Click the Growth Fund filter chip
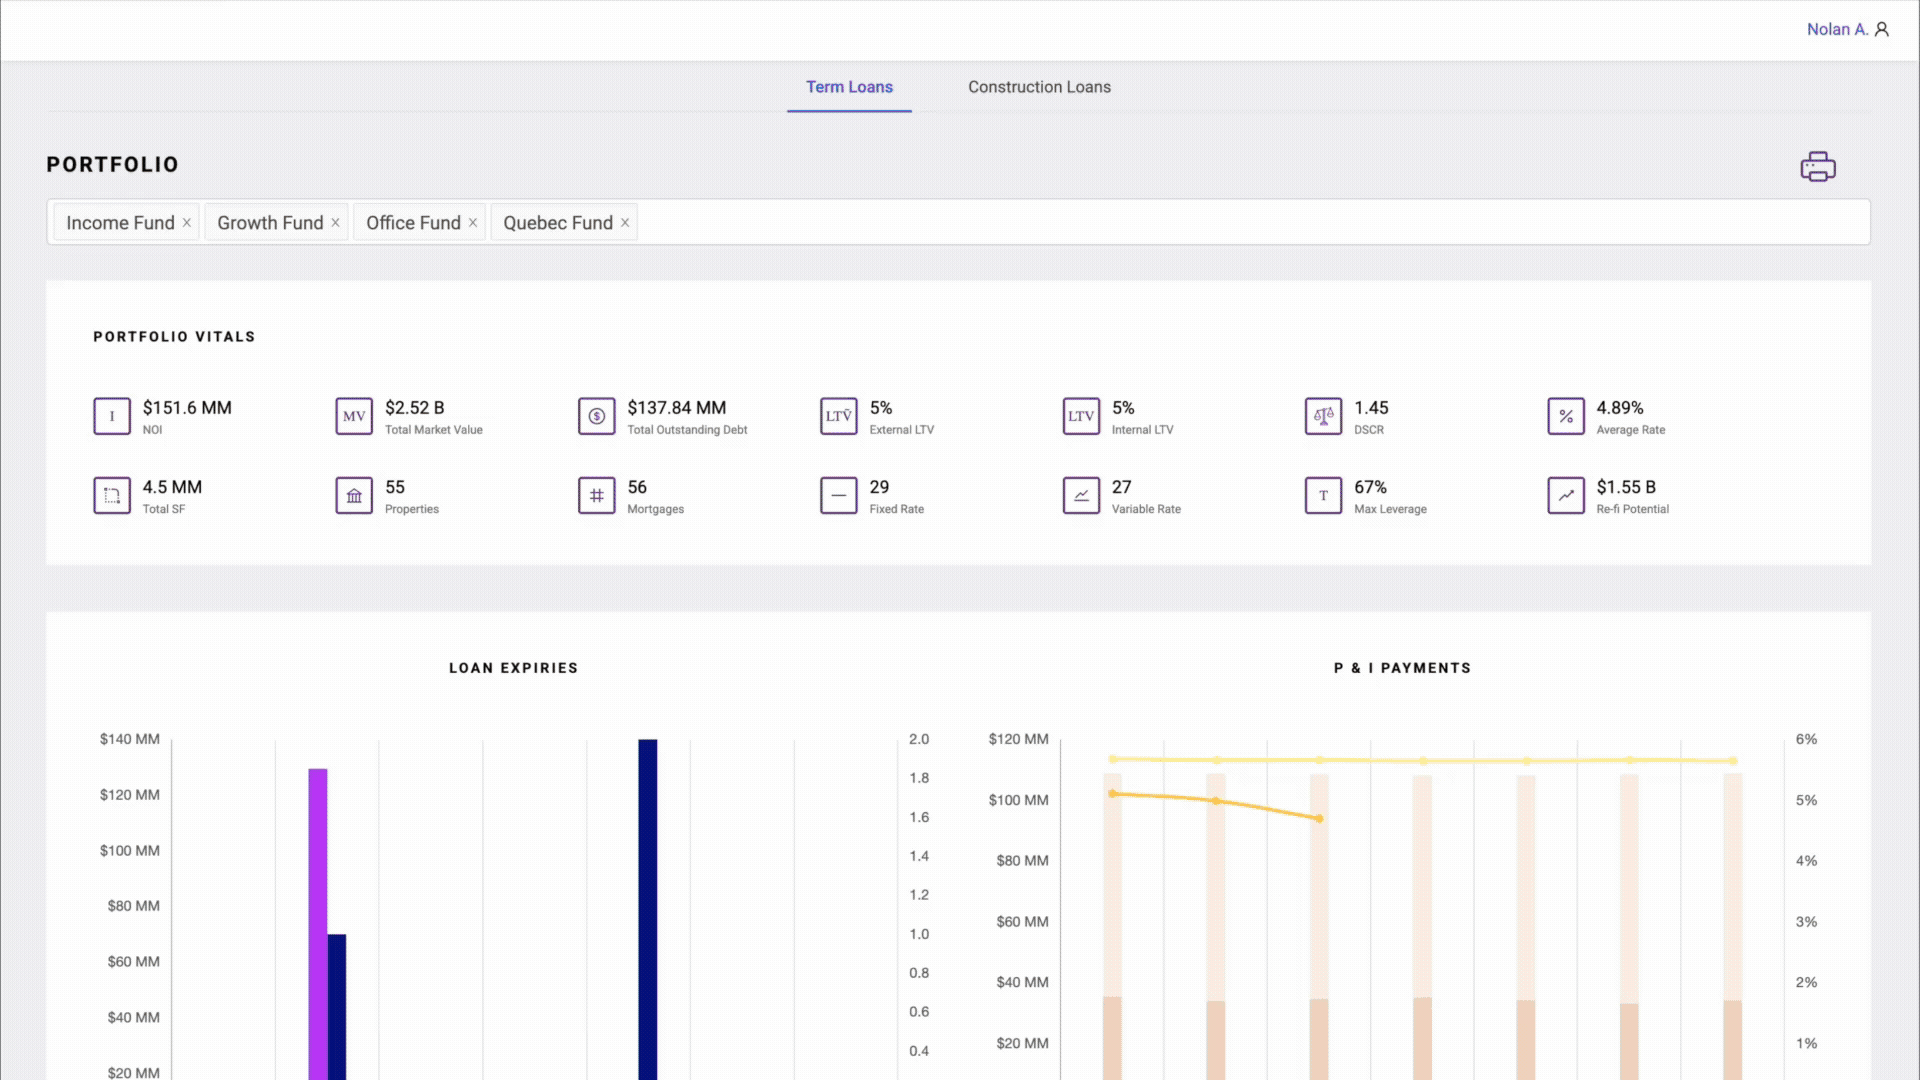 (269, 222)
